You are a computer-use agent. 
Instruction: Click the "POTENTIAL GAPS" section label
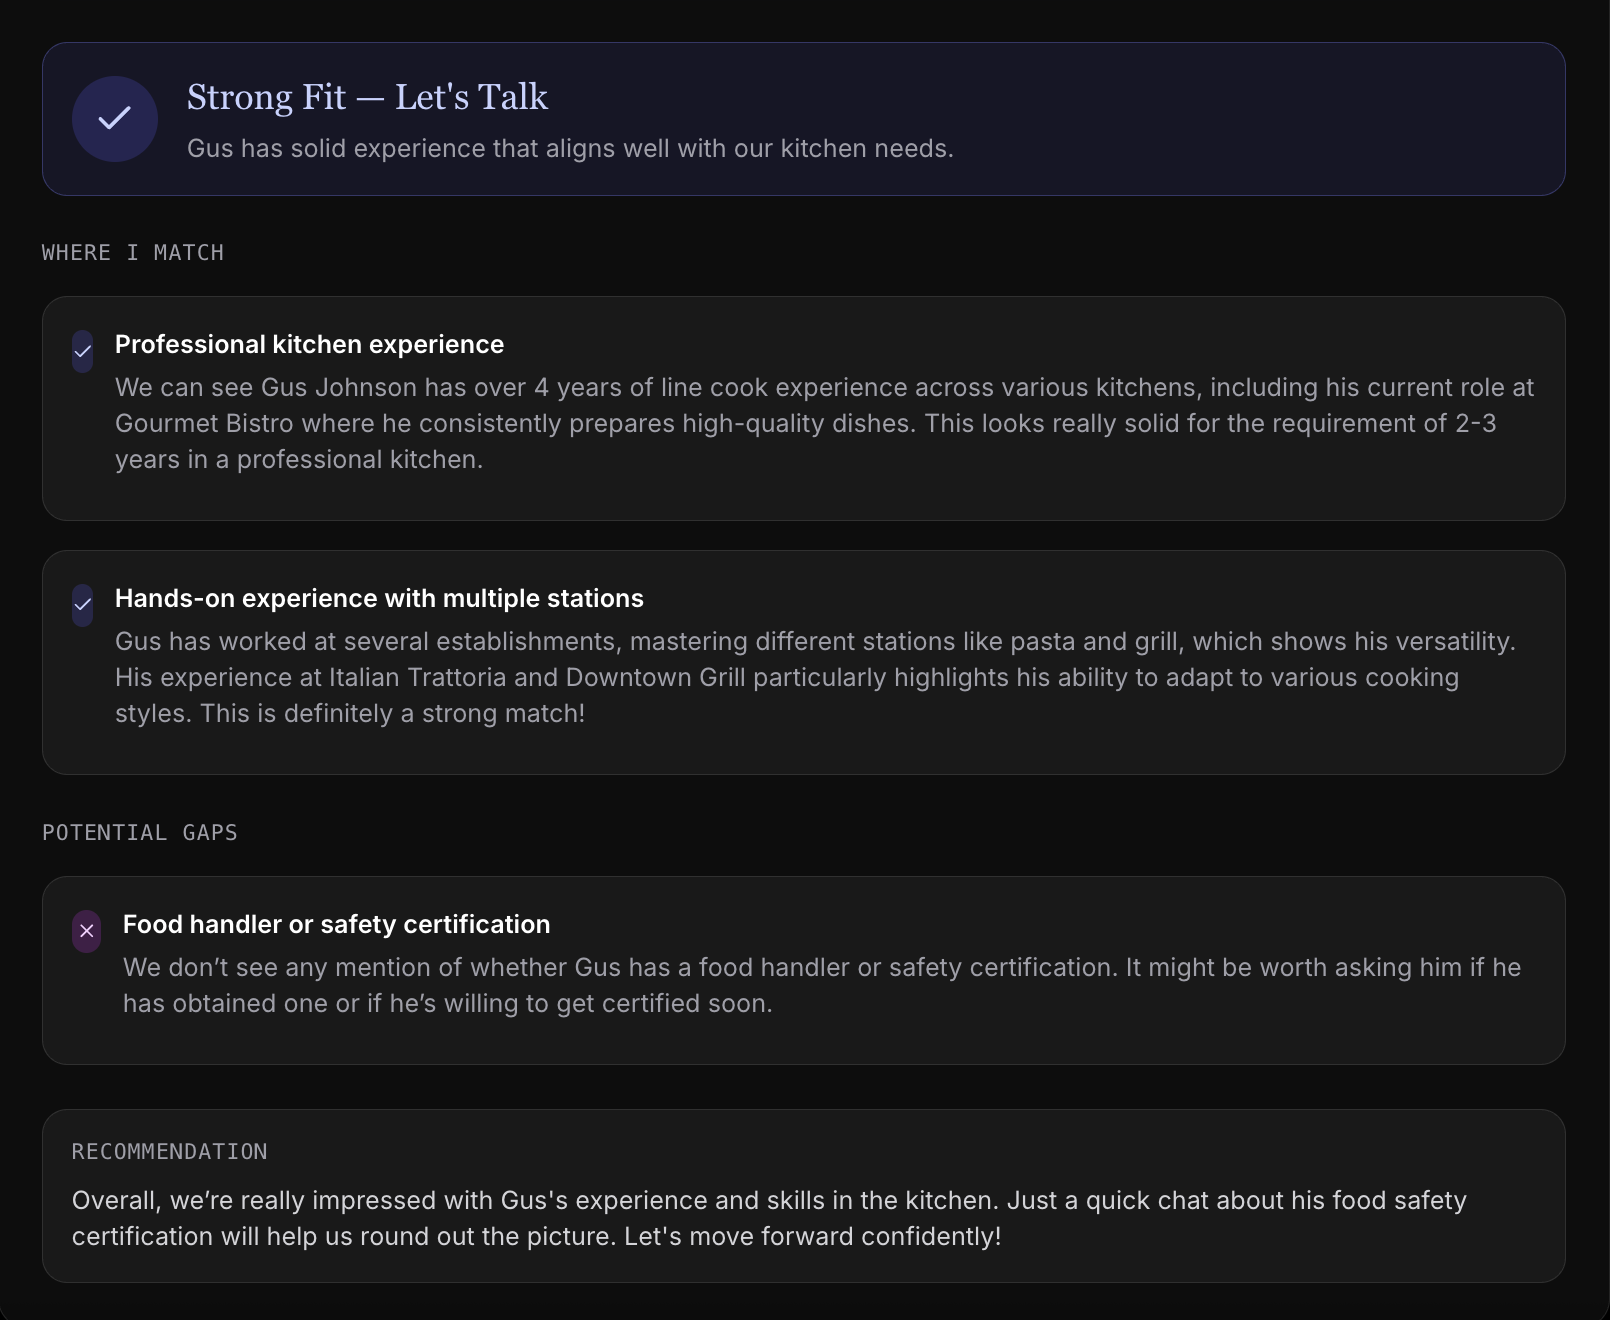[140, 833]
